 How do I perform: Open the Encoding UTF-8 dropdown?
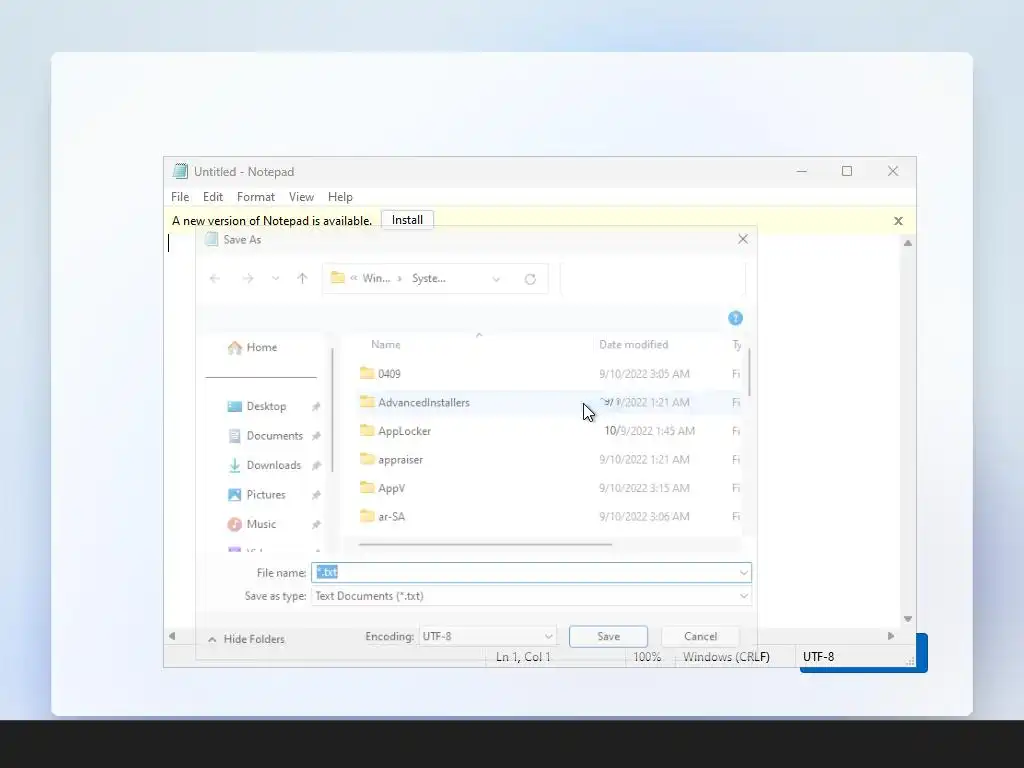point(487,636)
